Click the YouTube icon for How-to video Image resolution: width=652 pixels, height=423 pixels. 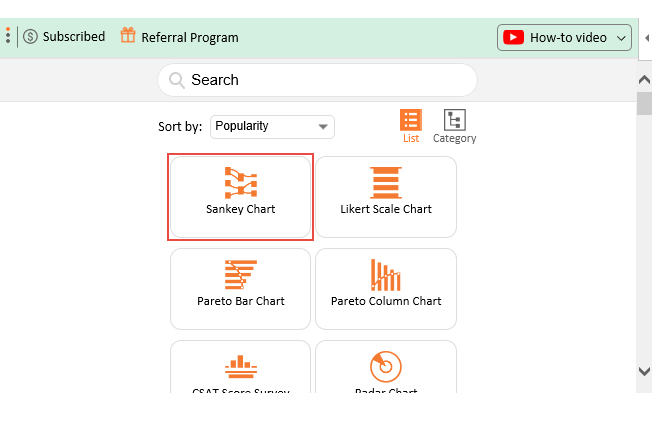513,37
